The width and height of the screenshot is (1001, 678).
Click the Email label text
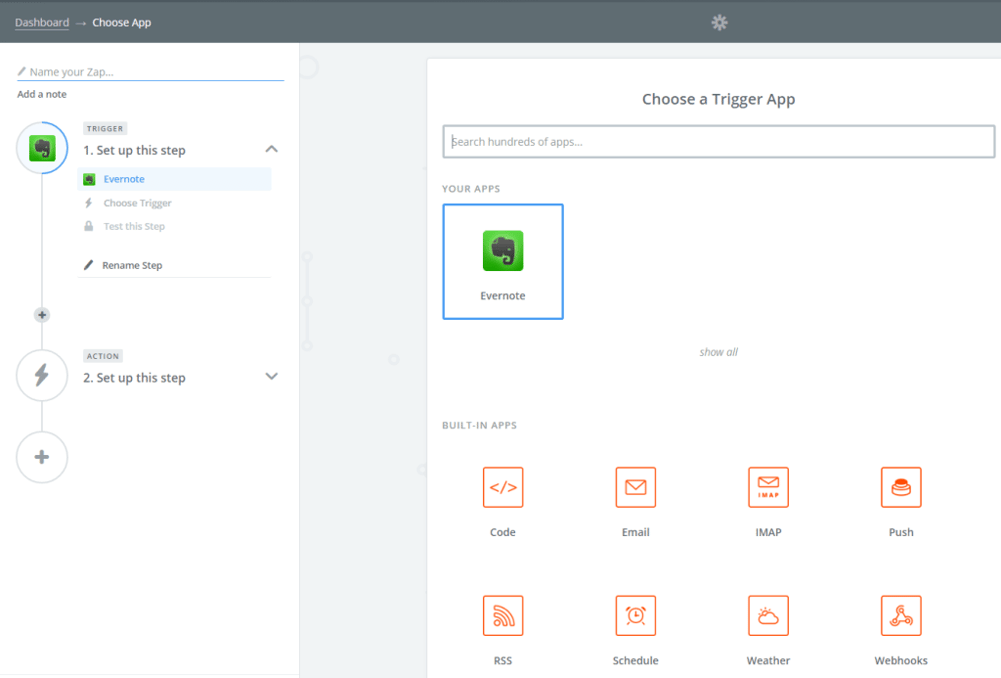[x=636, y=532]
